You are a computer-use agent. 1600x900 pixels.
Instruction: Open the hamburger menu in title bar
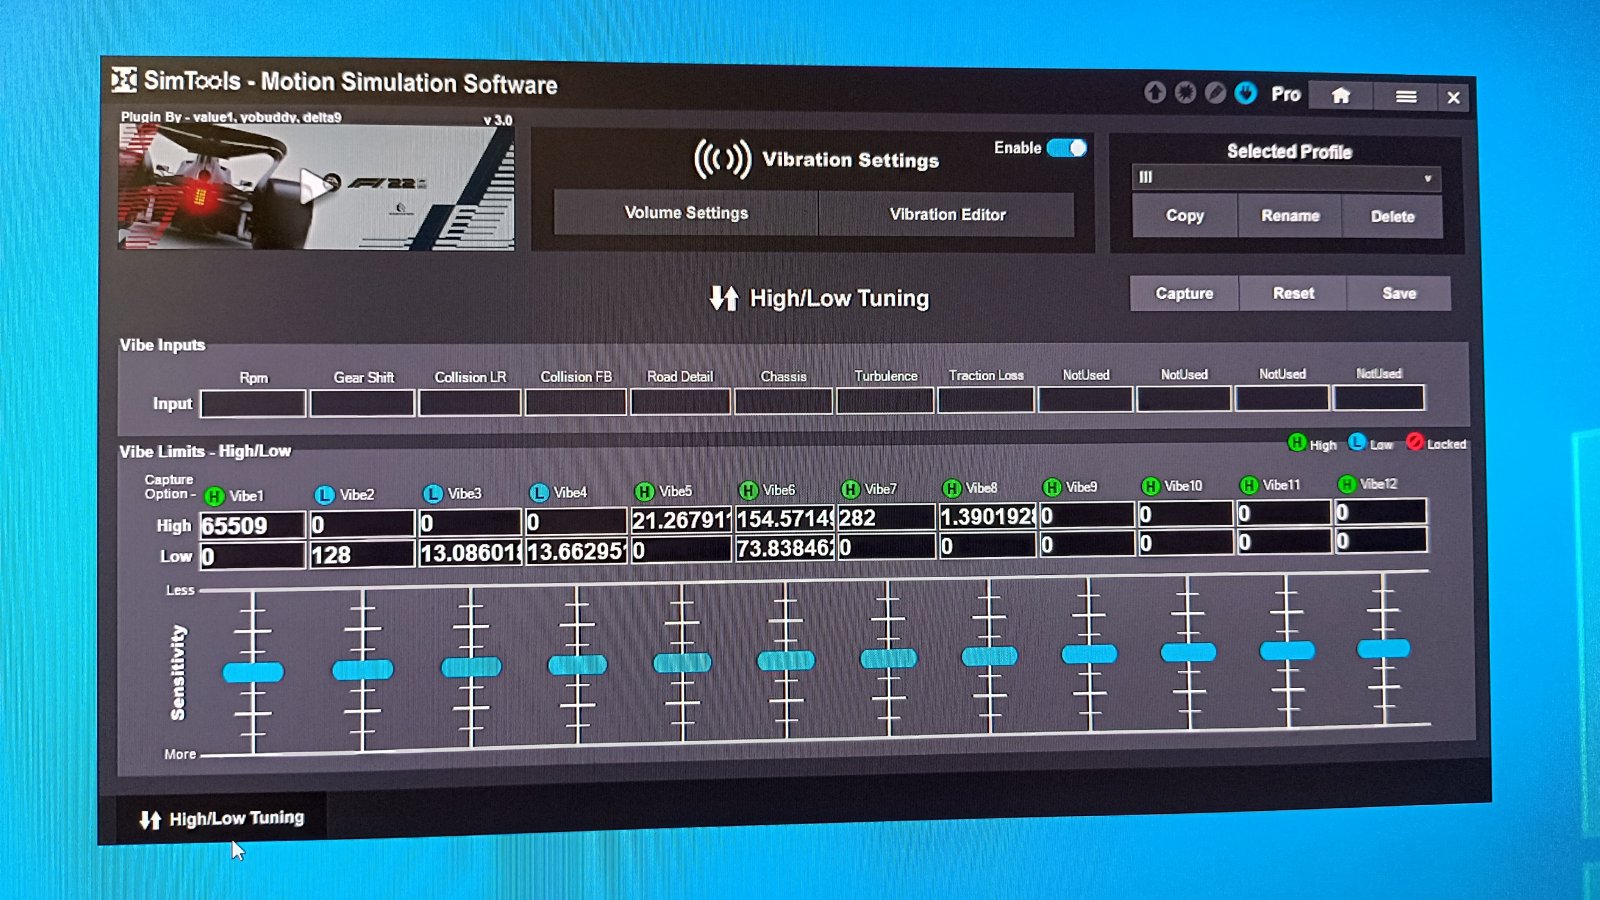[1406, 96]
